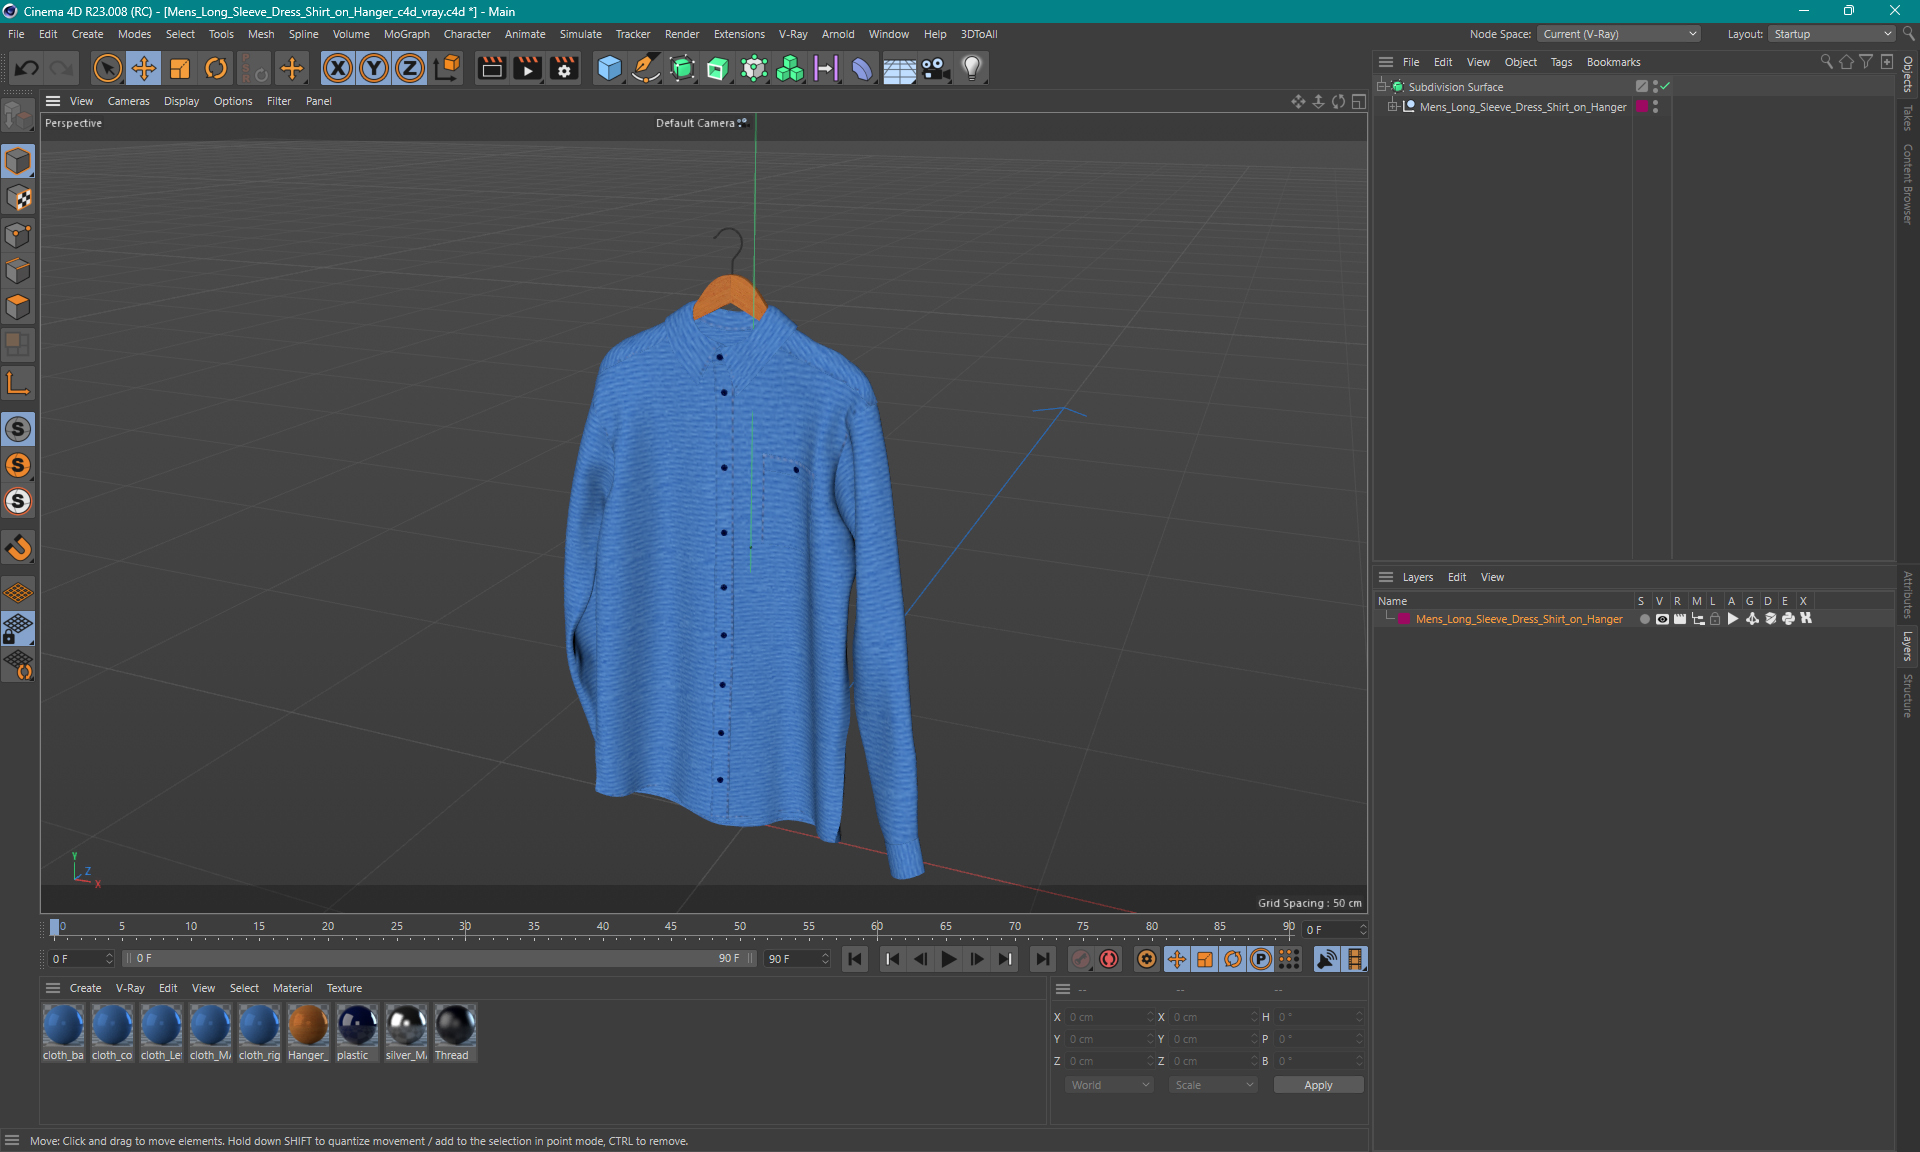Render the current view (clapperboard icon)
This screenshot has height=1152, width=1920.
click(491, 68)
